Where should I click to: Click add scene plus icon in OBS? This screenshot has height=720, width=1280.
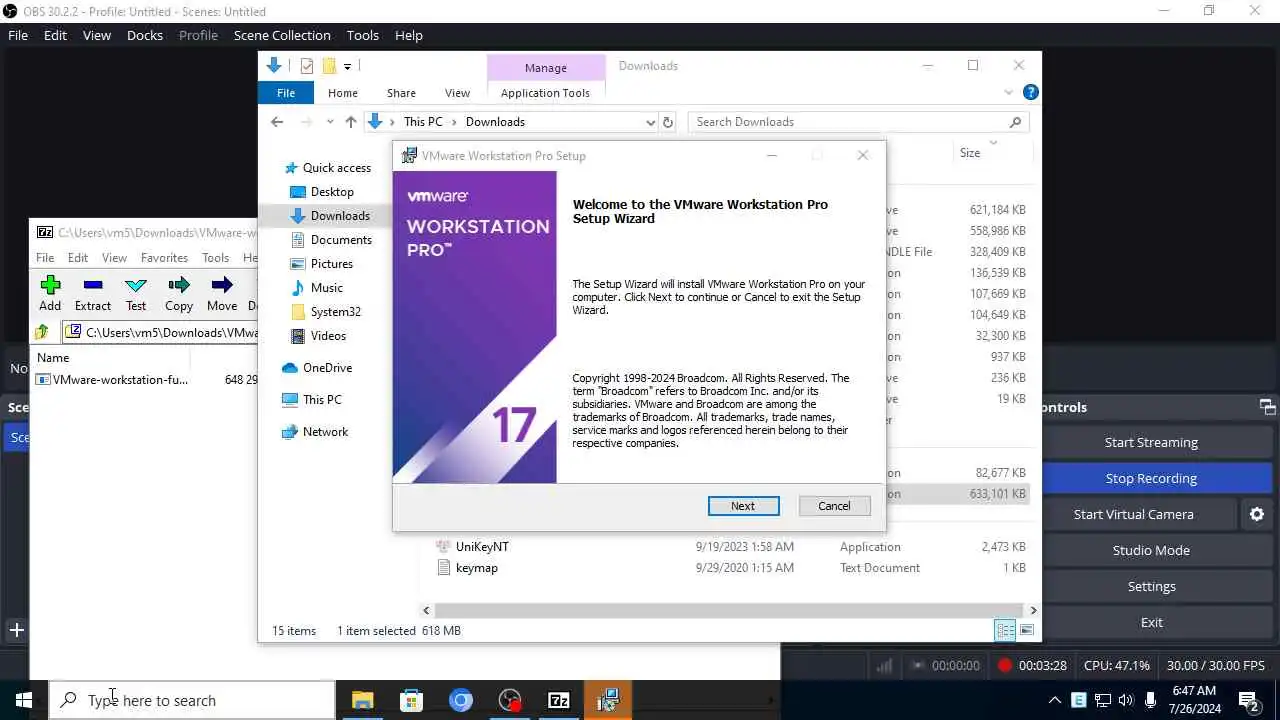(x=16, y=630)
